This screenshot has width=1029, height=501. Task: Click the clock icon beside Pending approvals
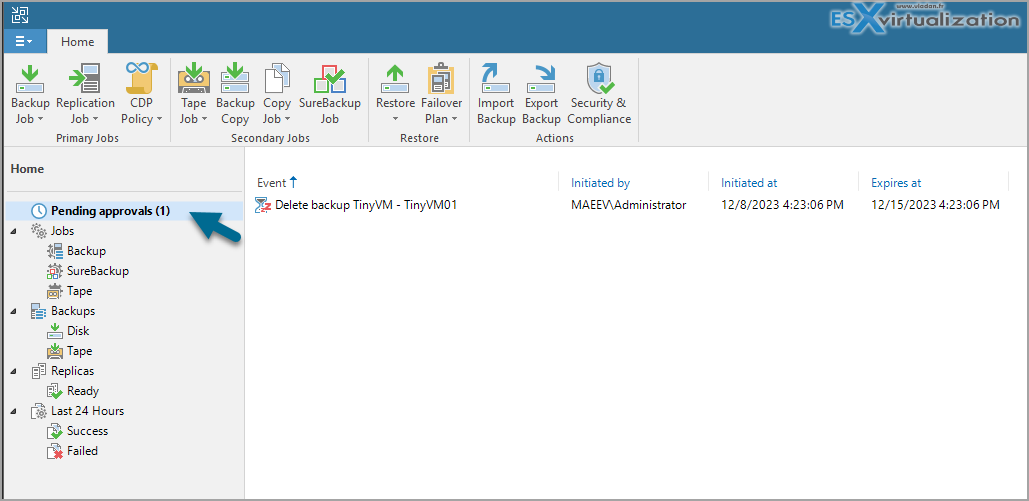click(39, 211)
